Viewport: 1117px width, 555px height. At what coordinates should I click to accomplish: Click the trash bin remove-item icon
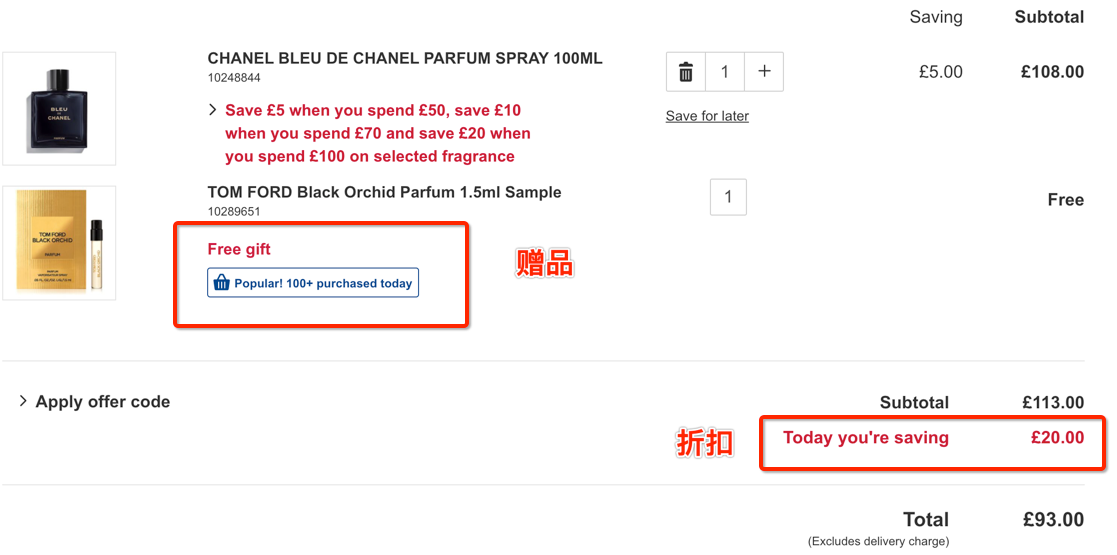click(x=685, y=72)
